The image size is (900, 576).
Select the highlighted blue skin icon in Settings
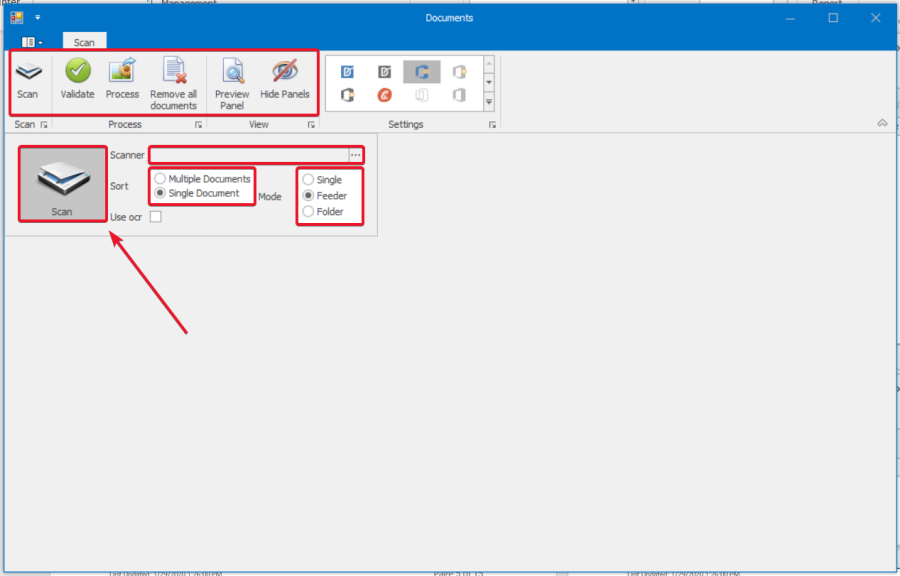(421, 72)
